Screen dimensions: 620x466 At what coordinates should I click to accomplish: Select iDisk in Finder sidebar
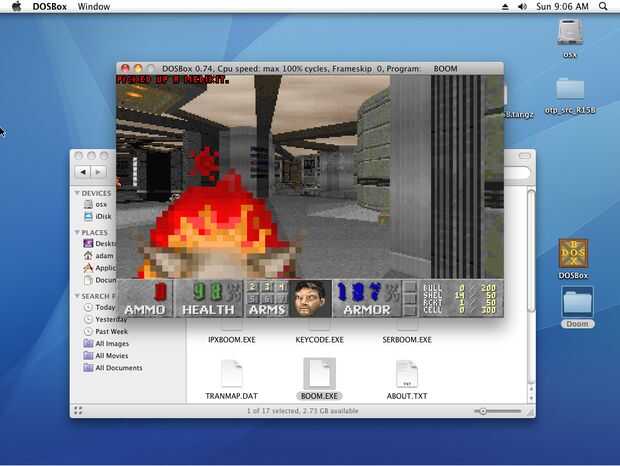click(x=98, y=216)
